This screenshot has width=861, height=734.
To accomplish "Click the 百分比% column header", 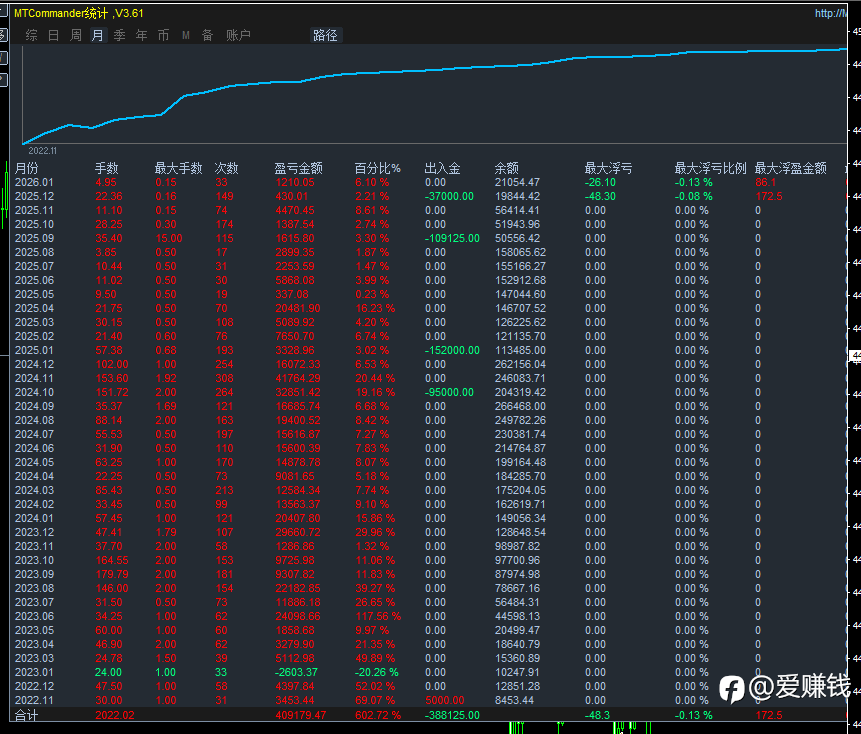I will 377,168.
